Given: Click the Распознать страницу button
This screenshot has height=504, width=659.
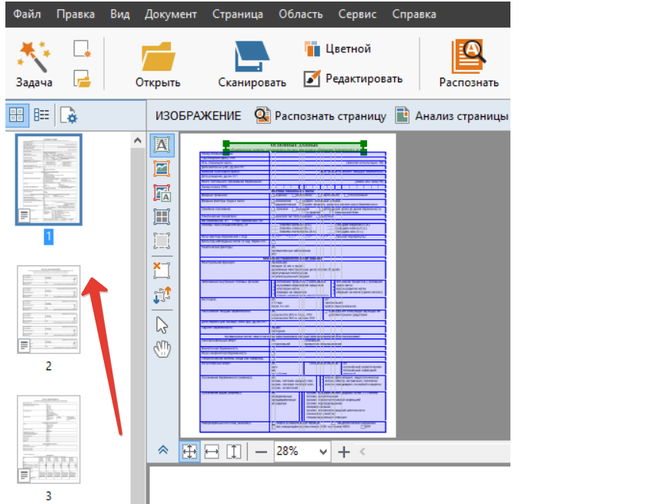Looking at the screenshot, I should tap(320, 116).
